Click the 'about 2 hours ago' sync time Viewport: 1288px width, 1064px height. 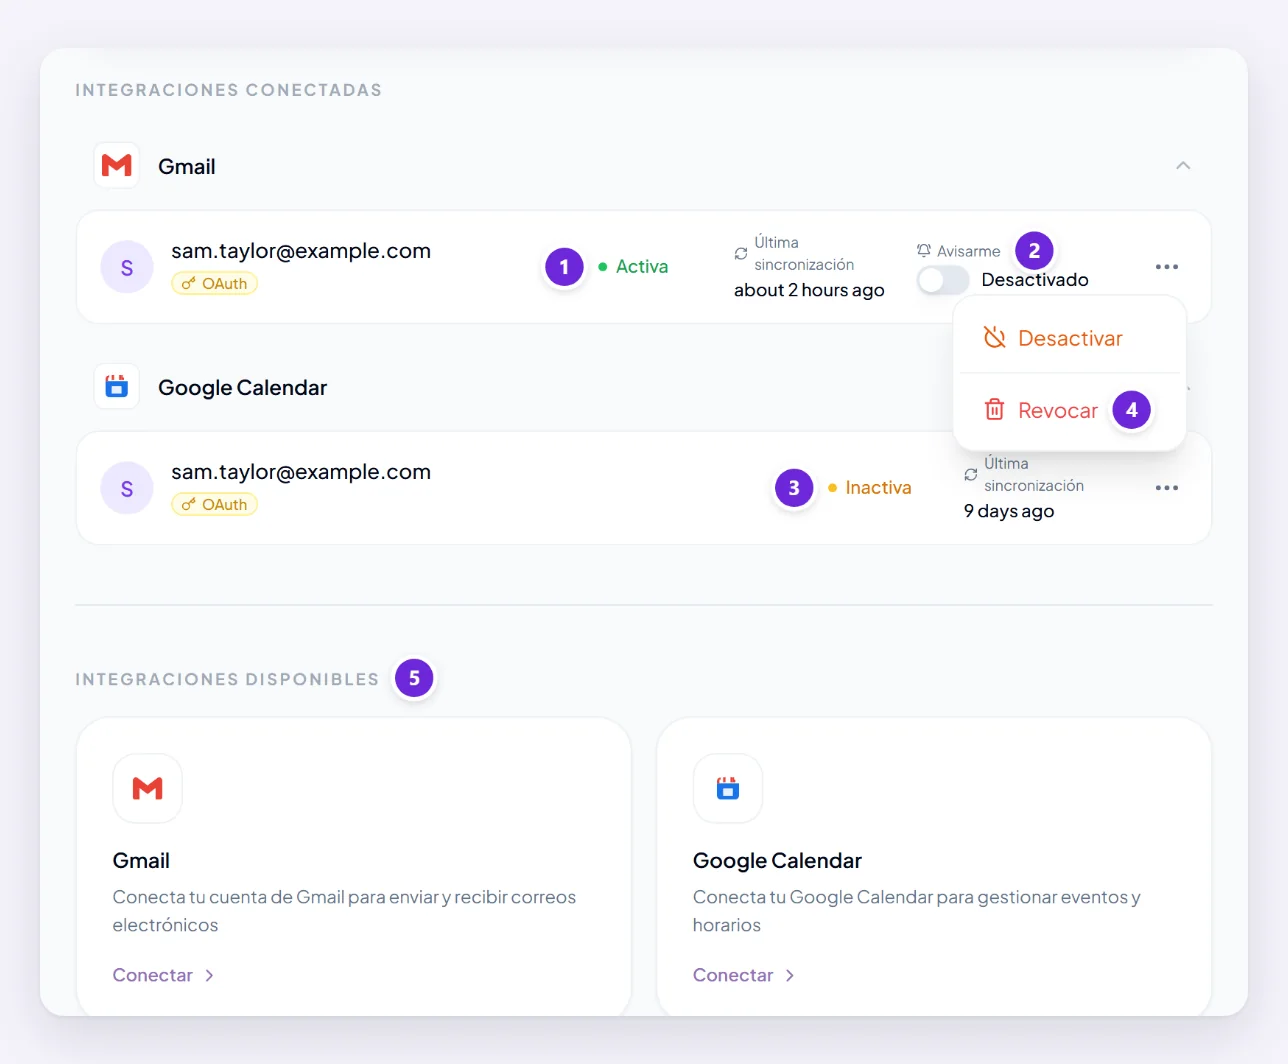[x=809, y=290]
